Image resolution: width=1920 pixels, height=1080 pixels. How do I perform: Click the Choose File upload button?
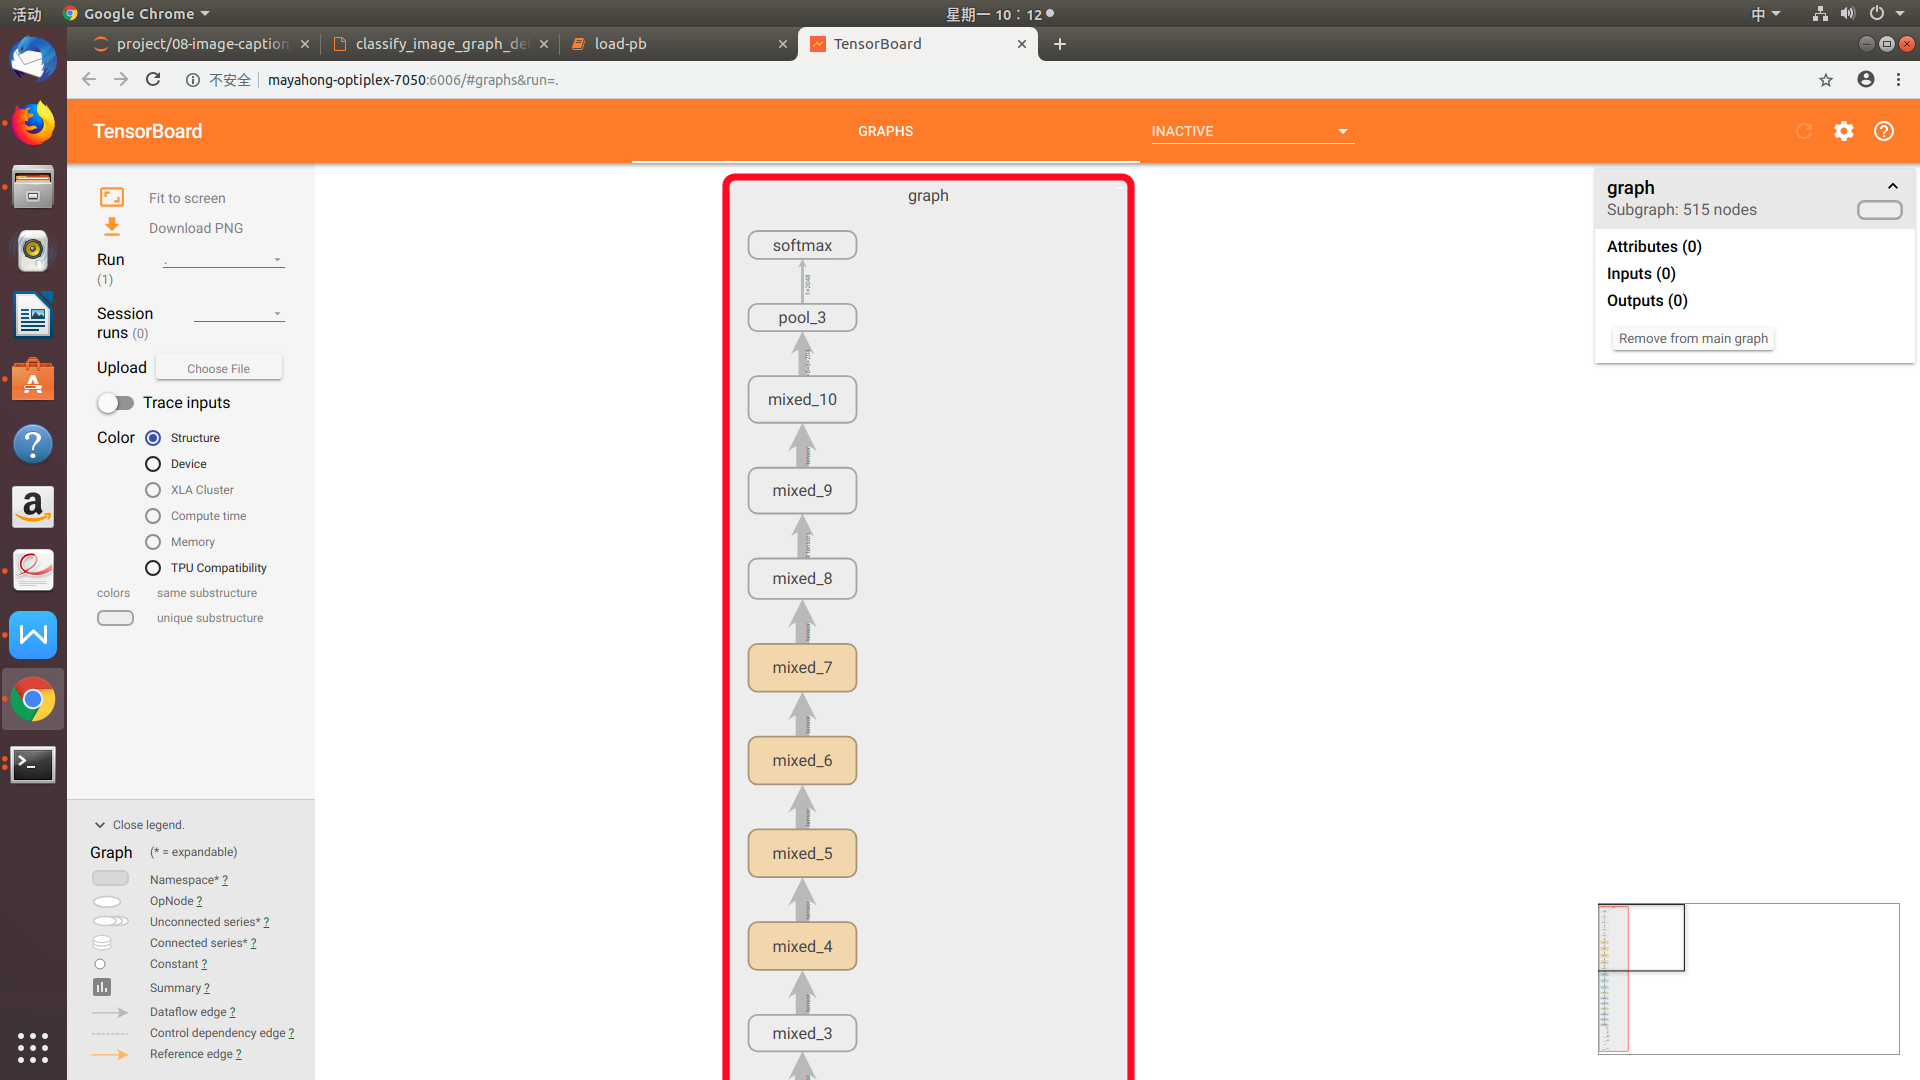click(218, 368)
